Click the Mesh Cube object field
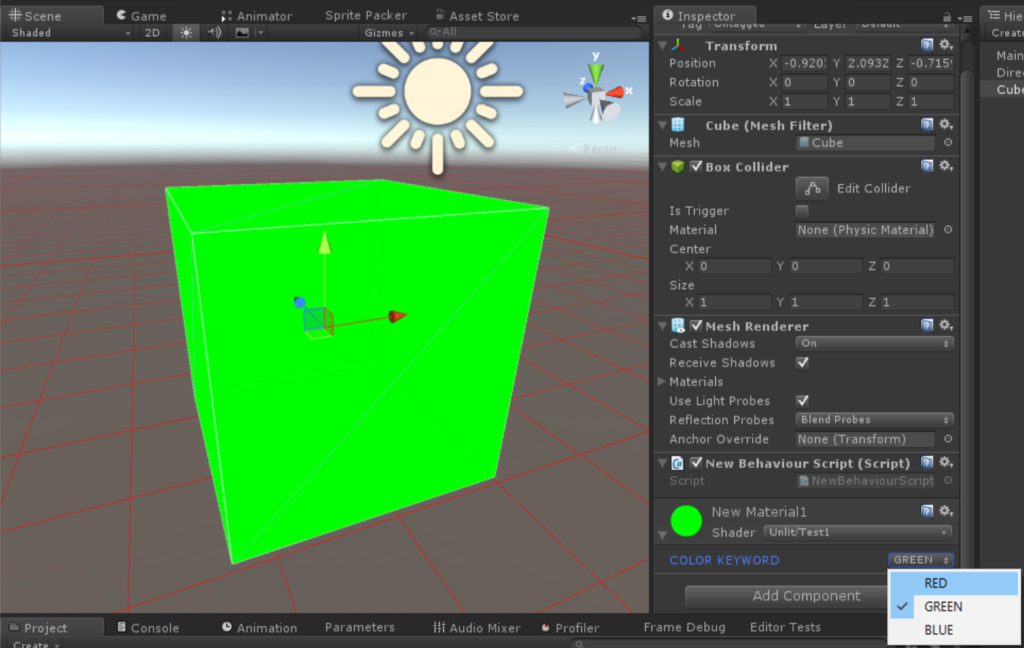The image size is (1024, 648). [x=865, y=142]
